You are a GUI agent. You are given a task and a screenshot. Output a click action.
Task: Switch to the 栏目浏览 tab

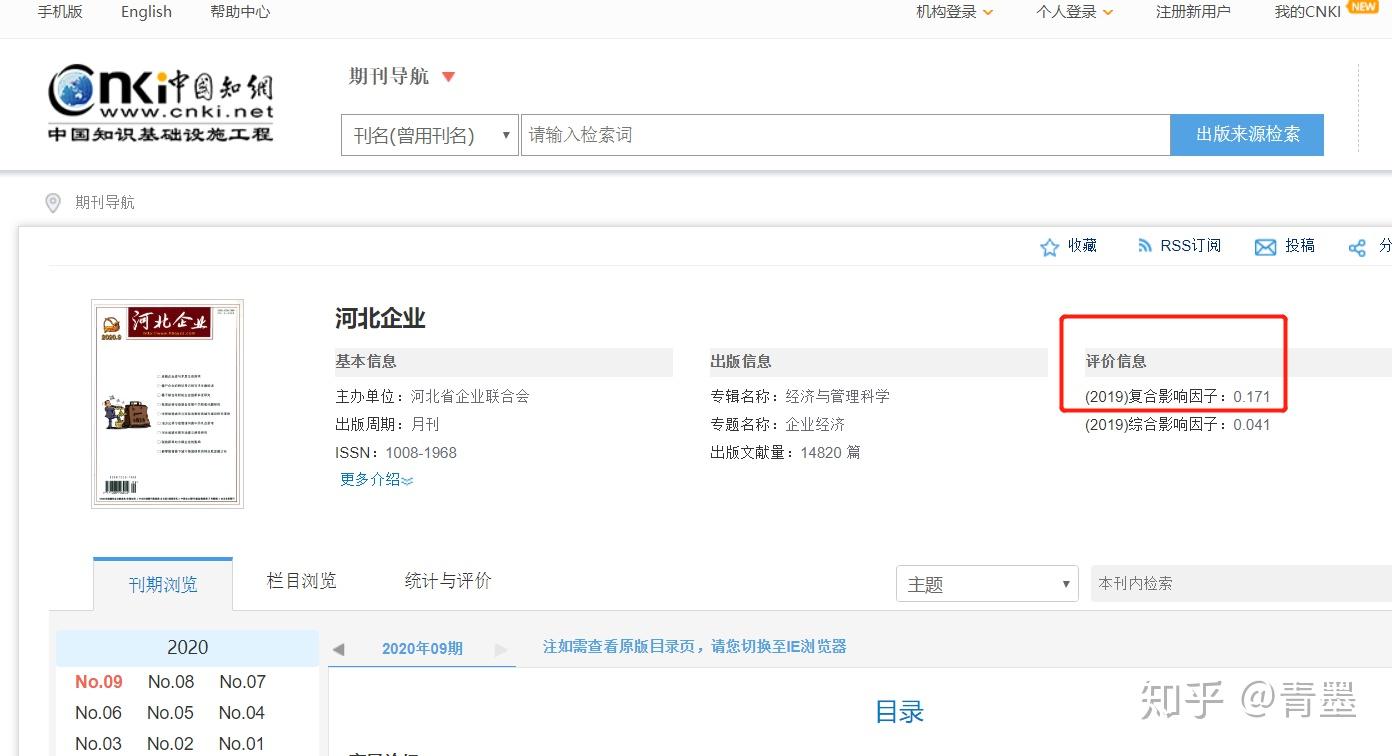point(302,581)
